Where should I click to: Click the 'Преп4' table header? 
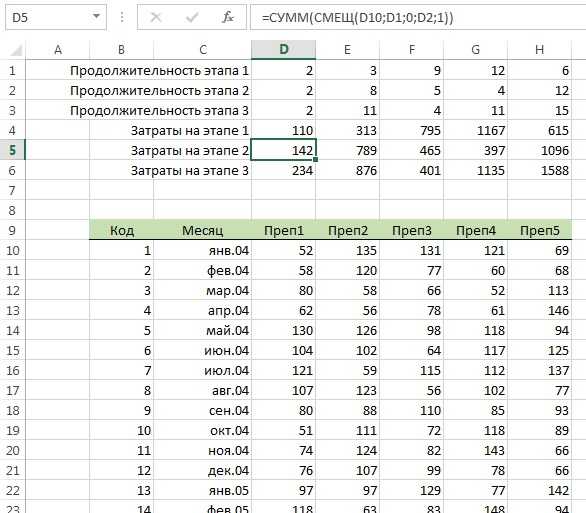coord(475,230)
